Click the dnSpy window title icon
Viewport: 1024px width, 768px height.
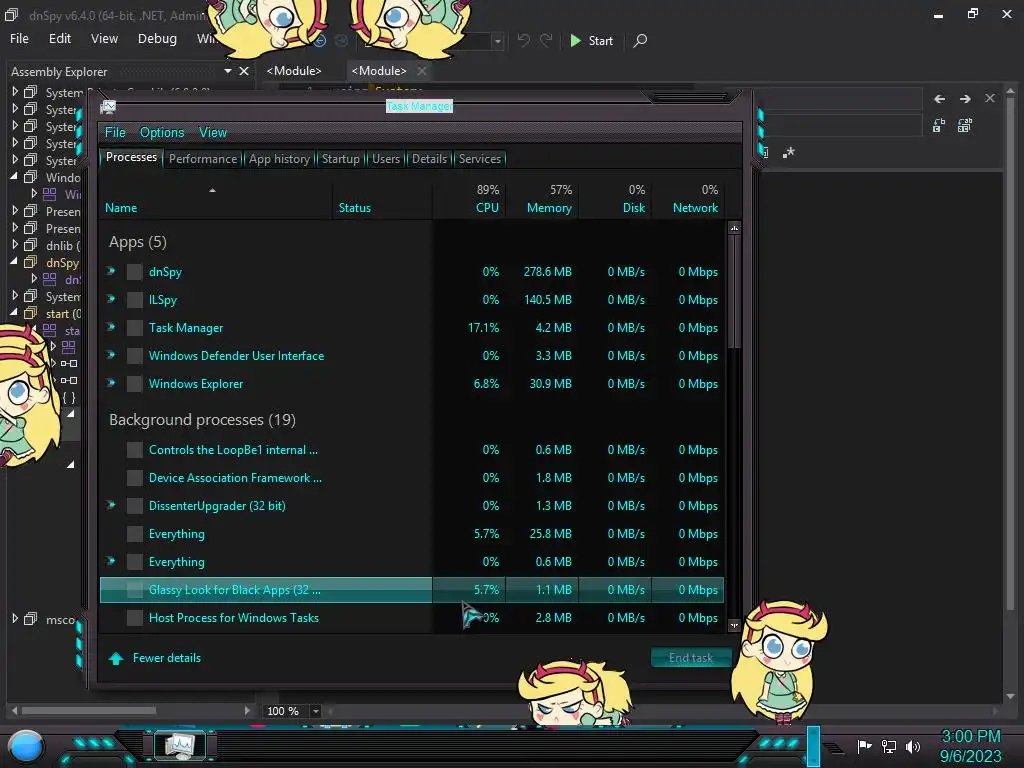(x=11, y=14)
